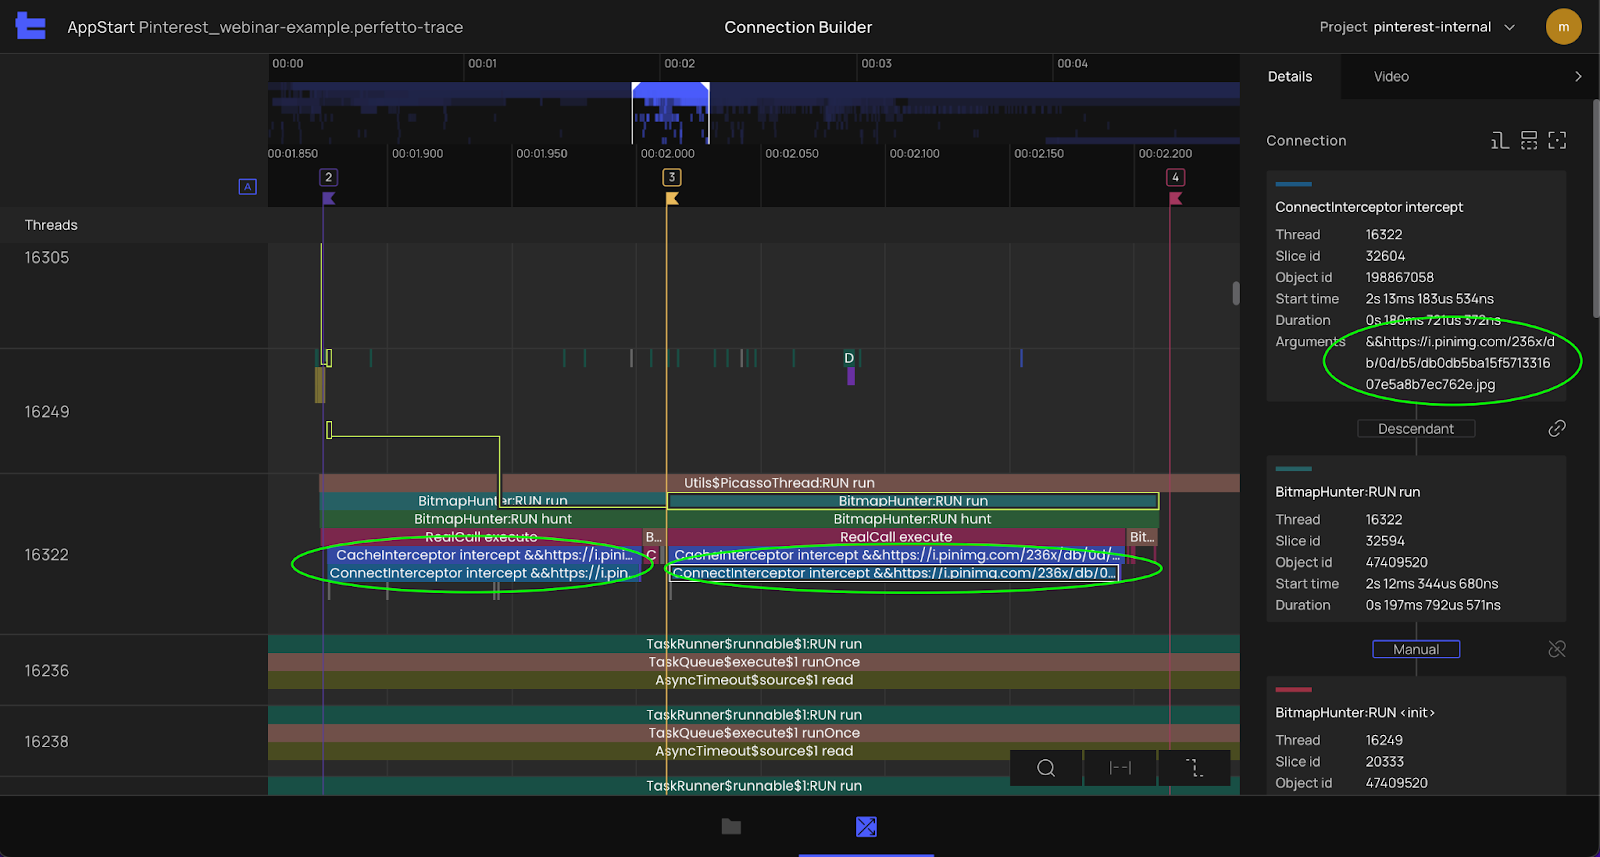Click the link icon beside Descendant

pyautogui.click(x=1556, y=429)
